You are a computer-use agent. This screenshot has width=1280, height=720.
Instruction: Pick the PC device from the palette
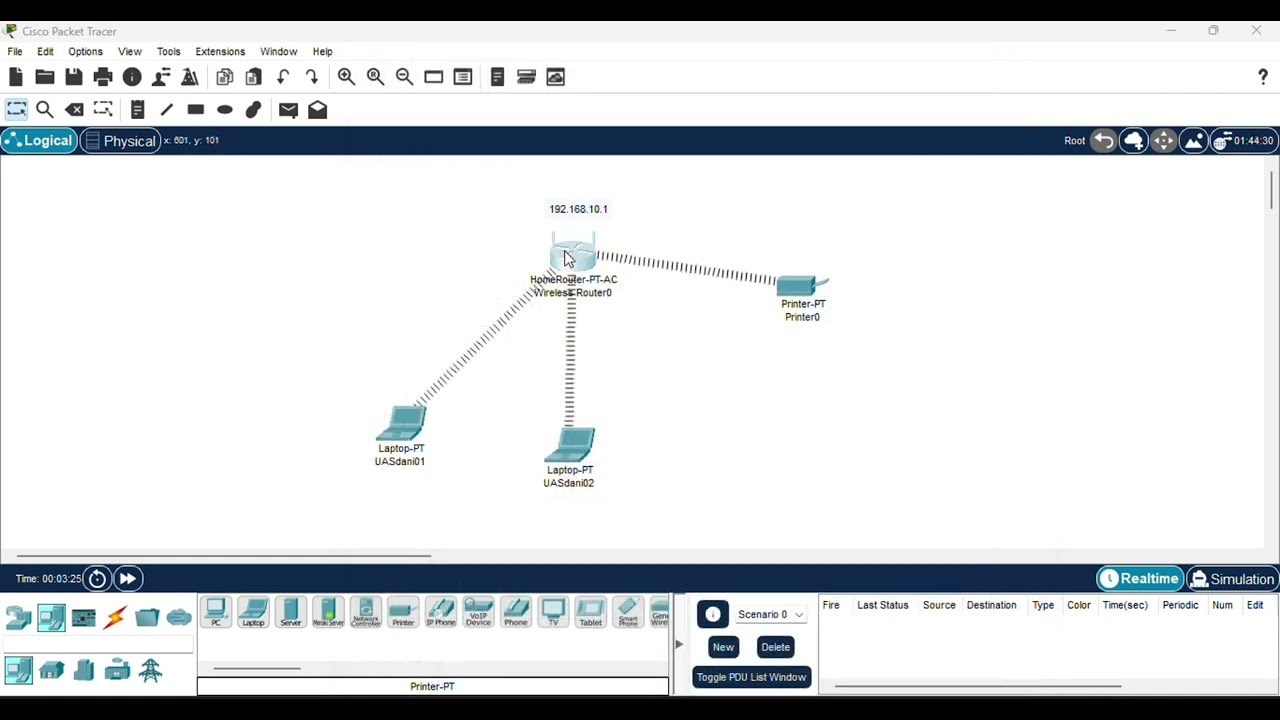(216, 613)
